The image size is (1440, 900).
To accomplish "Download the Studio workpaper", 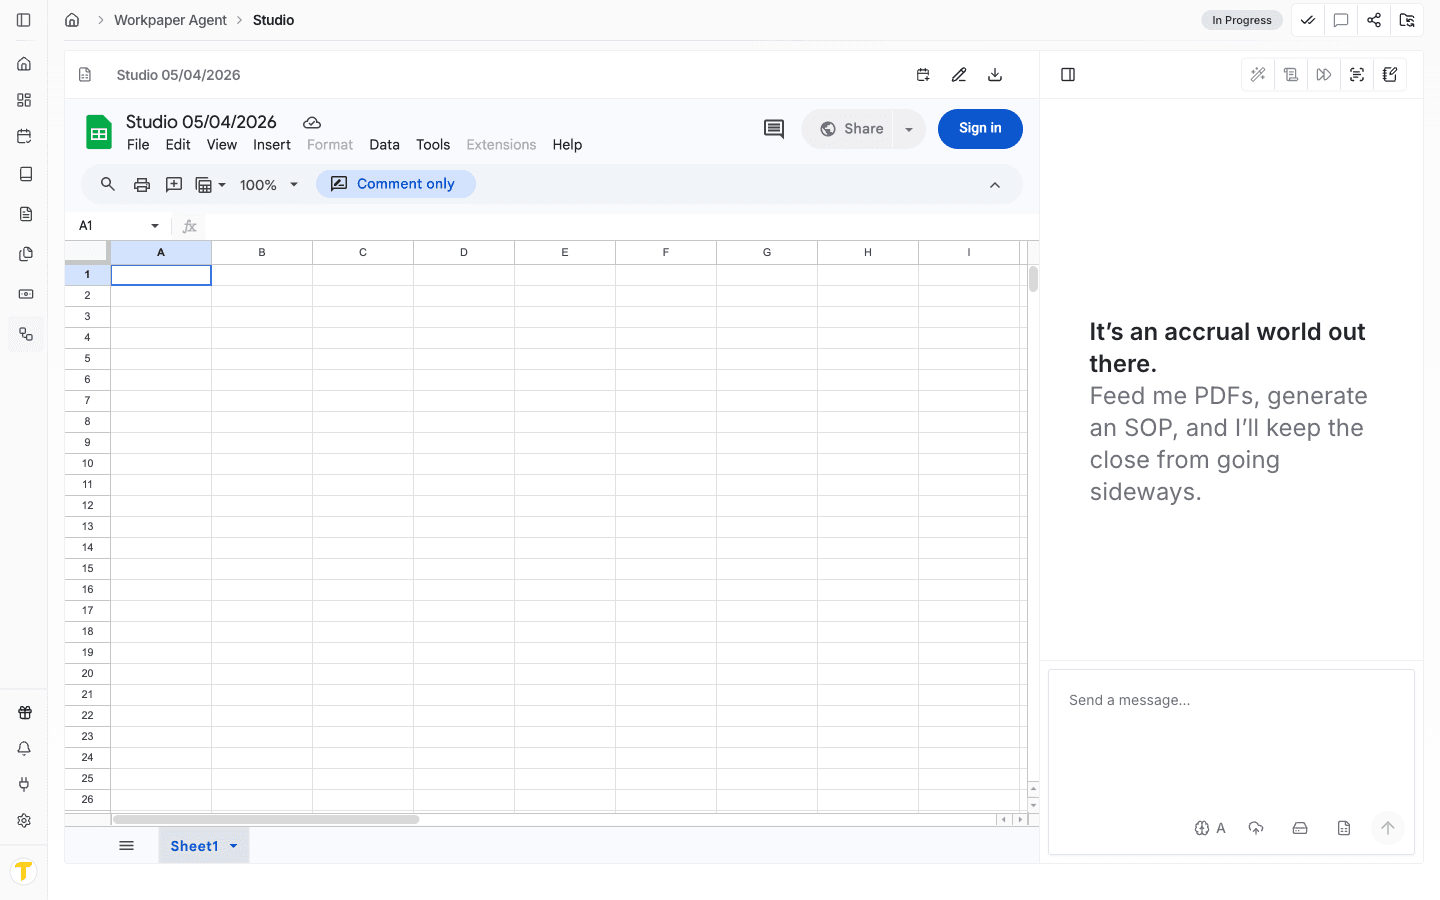I will (x=995, y=75).
